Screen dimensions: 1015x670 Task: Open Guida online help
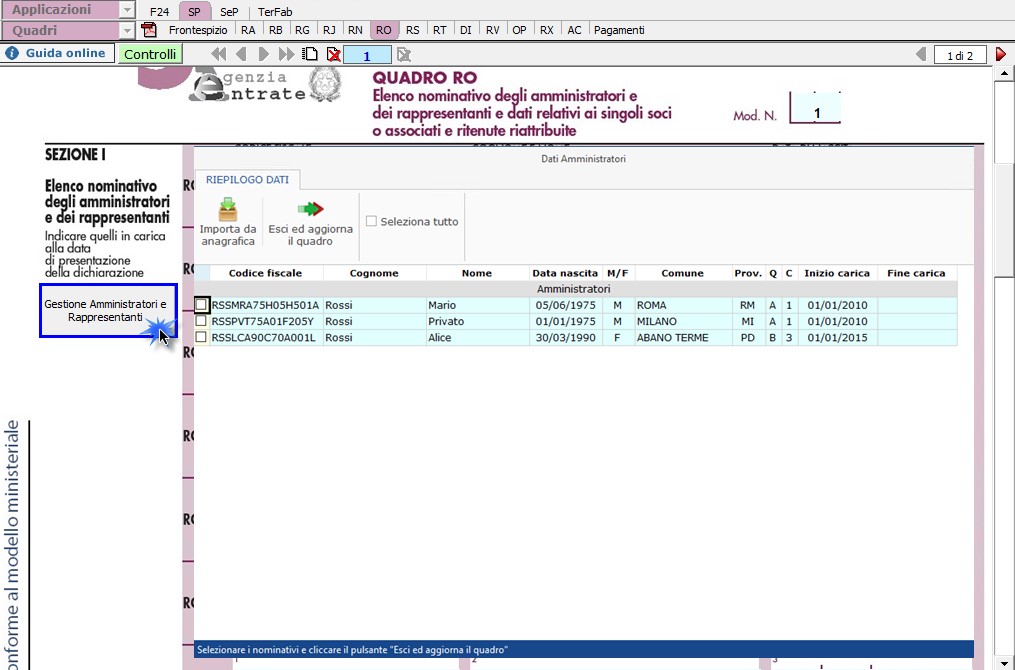(57, 53)
